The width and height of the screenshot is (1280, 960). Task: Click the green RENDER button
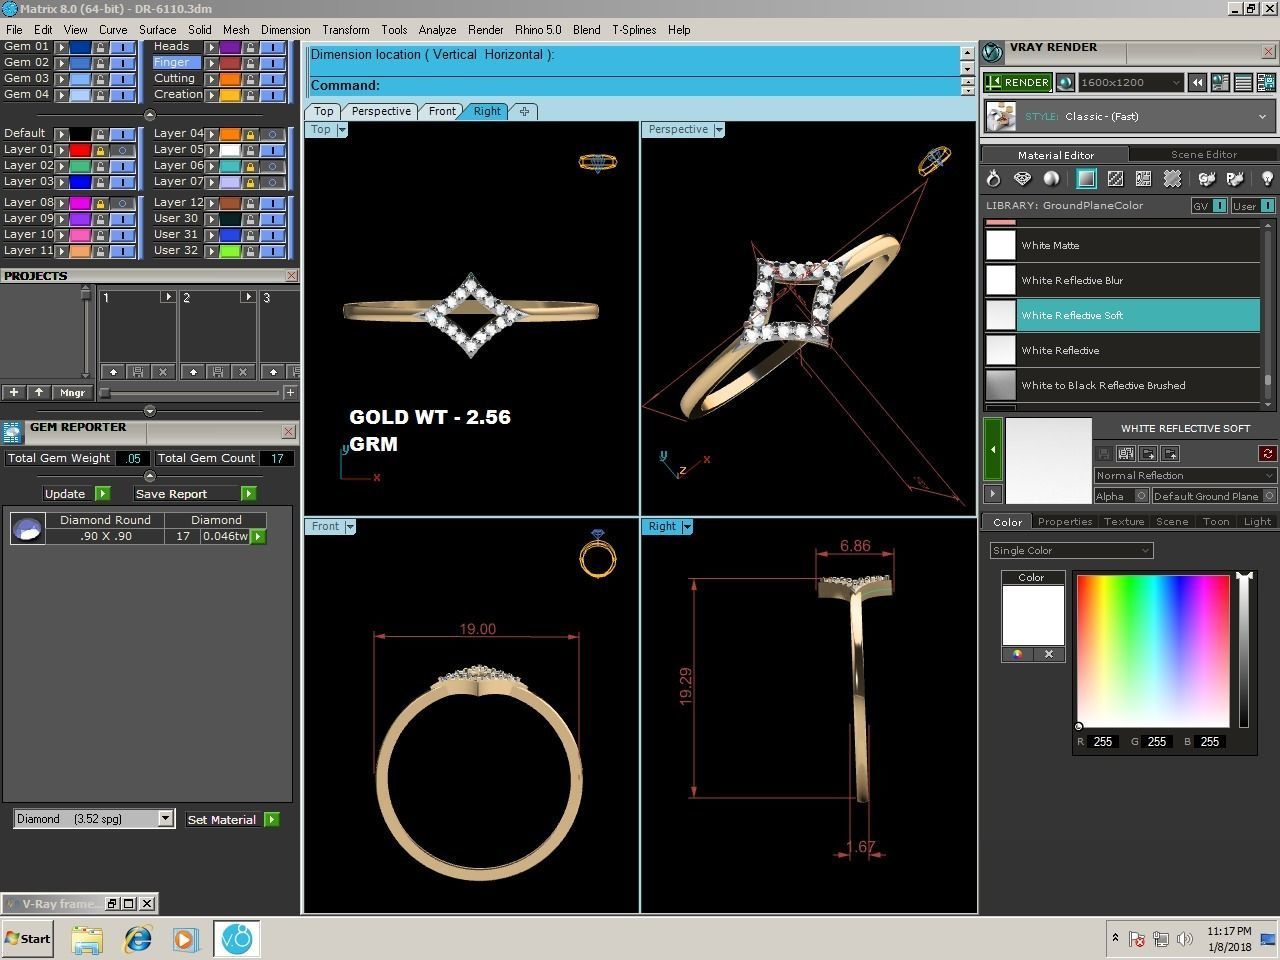(1018, 83)
